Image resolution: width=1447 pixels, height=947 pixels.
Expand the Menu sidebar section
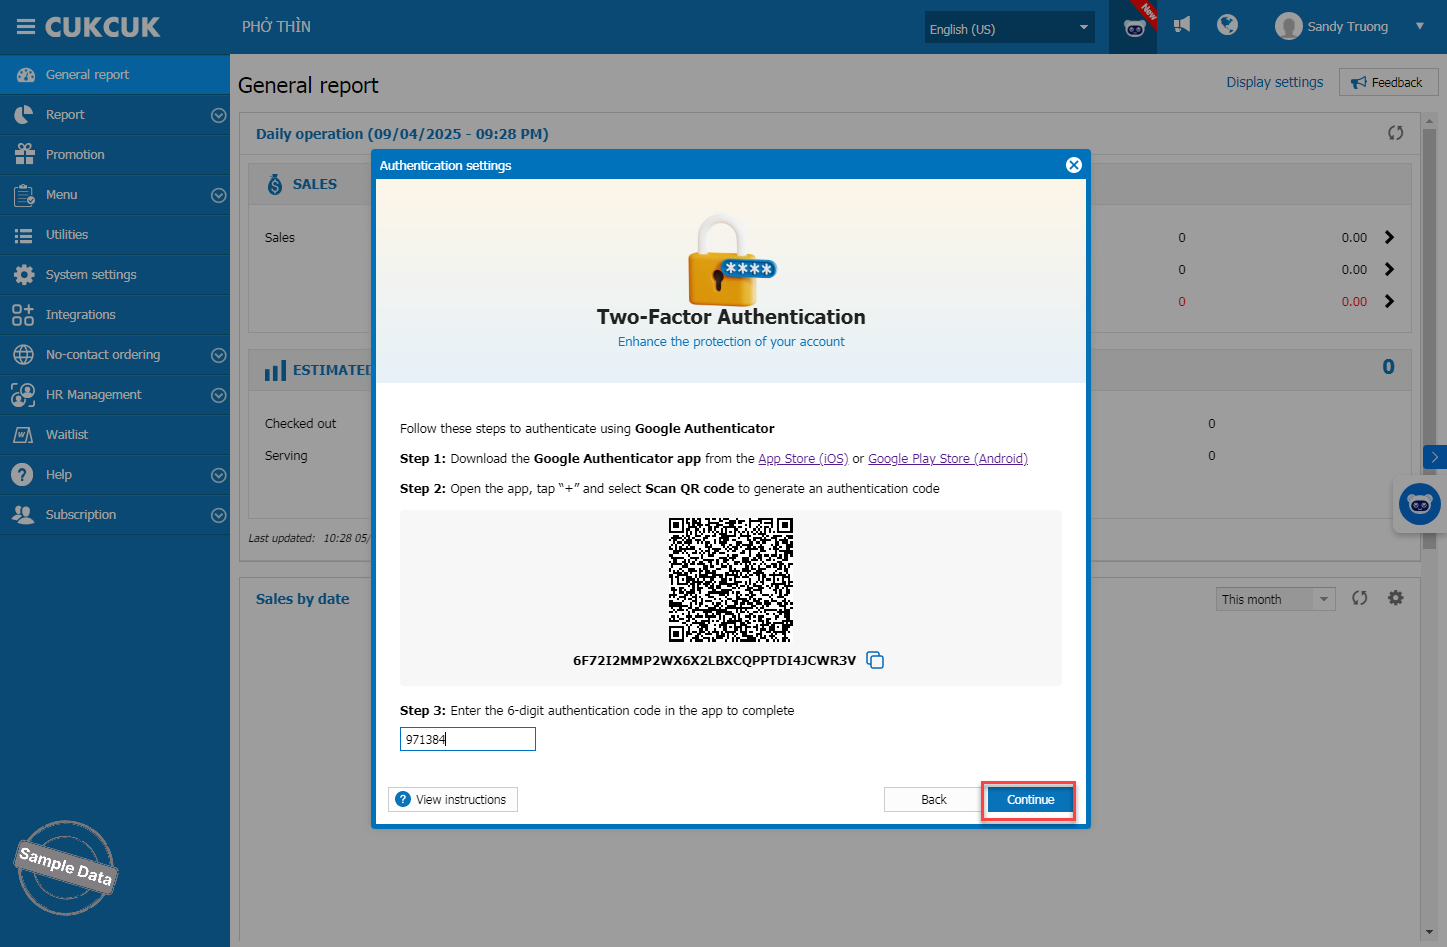(x=218, y=195)
